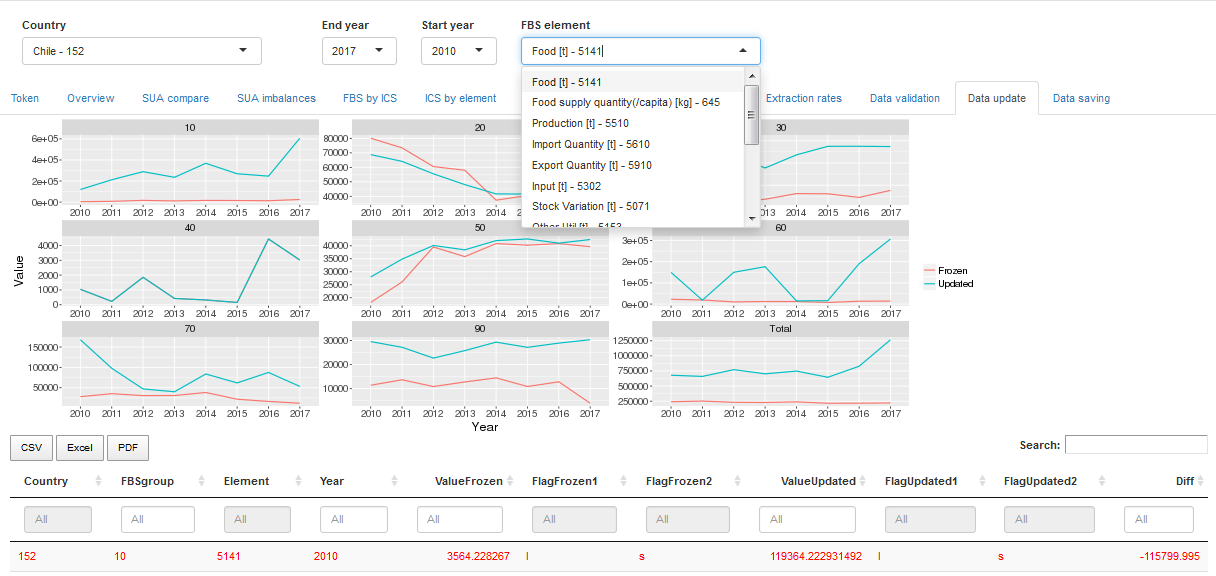Screen dimensions: 1216x576
Task: Click the PDF export button
Action: (x=128, y=447)
